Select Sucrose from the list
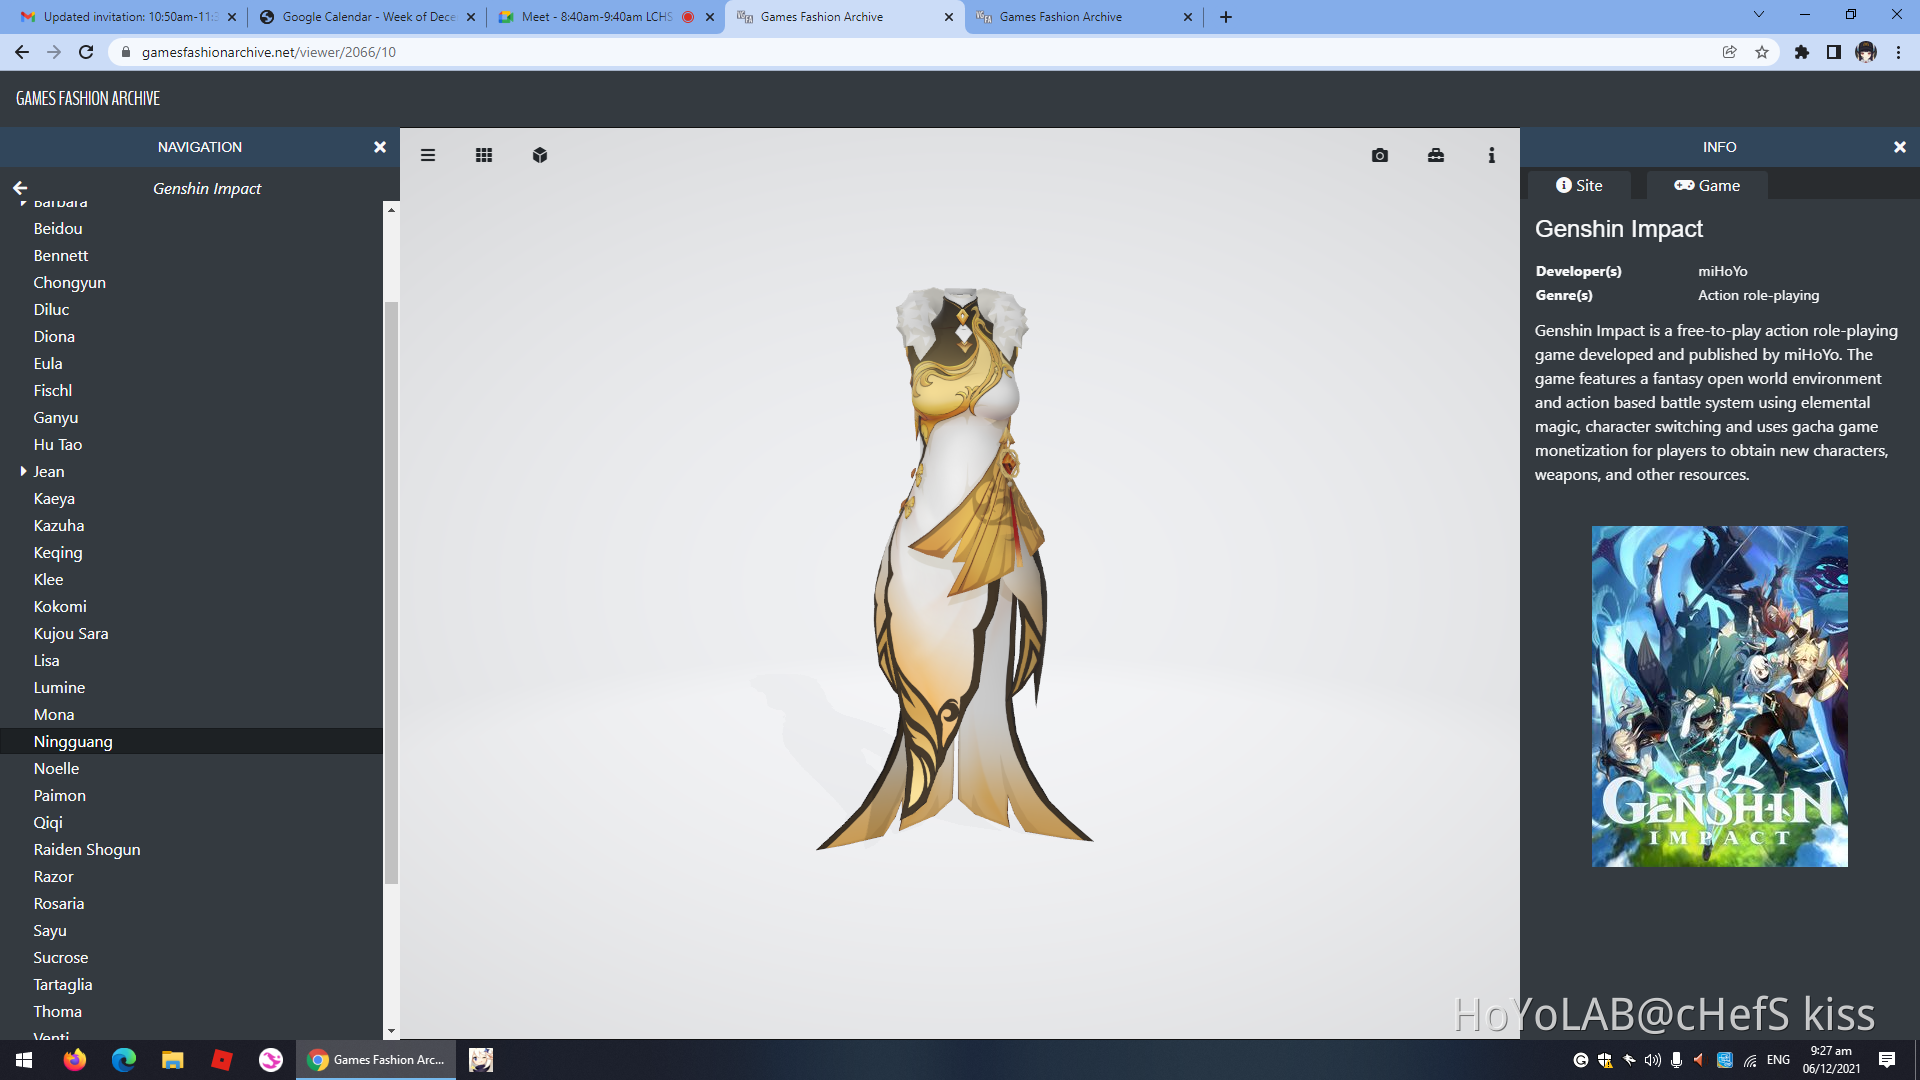The image size is (1920, 1080). pyautogui.click(x=61, y=958)
